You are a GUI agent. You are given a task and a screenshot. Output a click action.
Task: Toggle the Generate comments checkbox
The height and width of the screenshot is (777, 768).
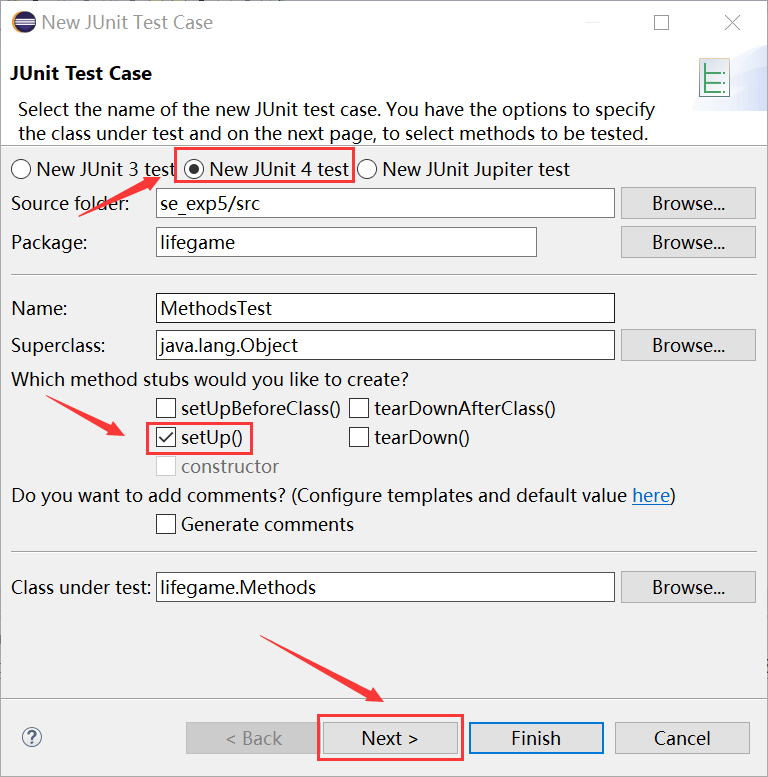(166, 524)
